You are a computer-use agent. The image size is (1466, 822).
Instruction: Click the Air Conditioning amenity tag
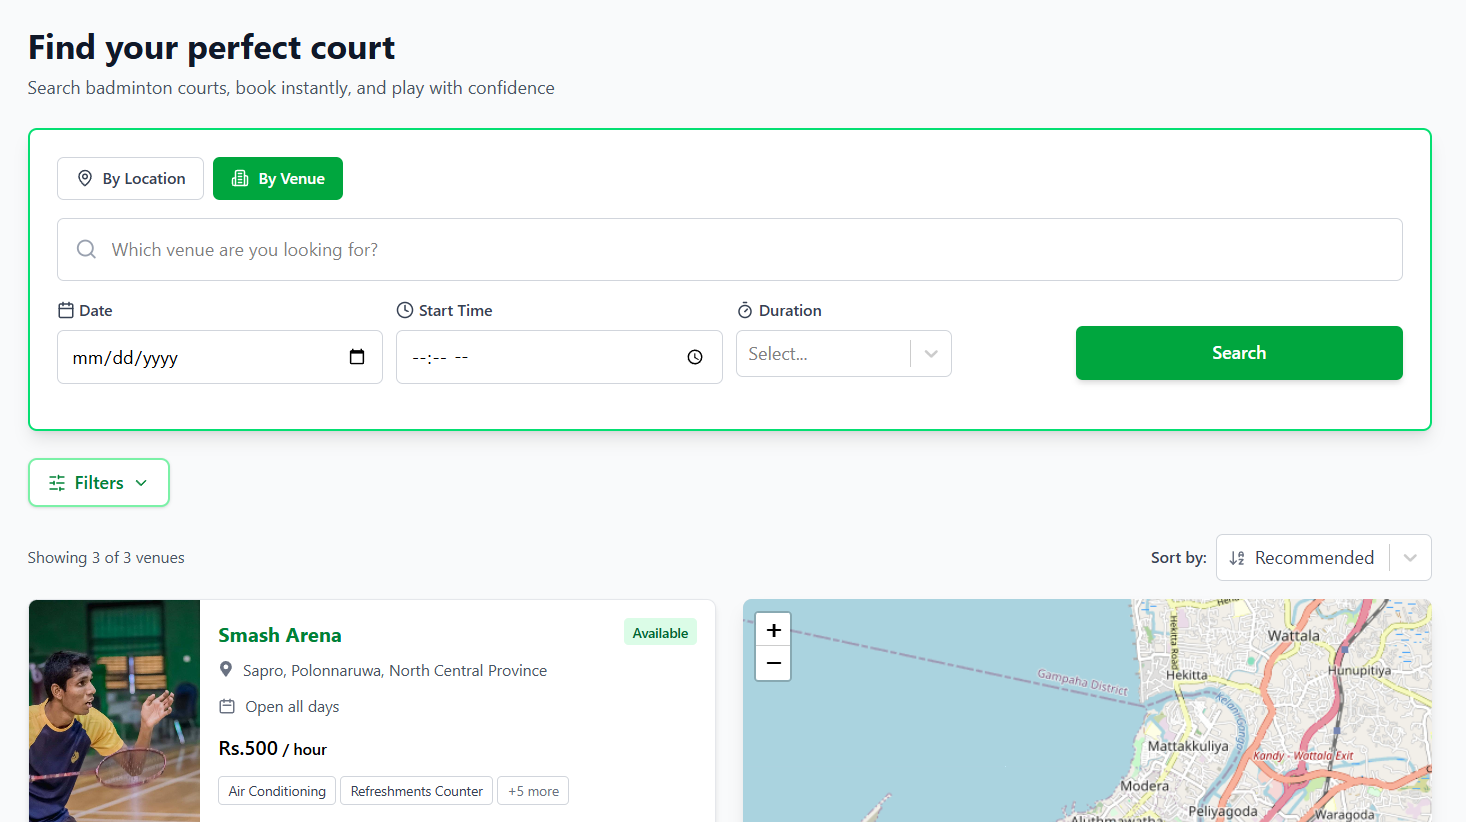(x=276, y=790)
